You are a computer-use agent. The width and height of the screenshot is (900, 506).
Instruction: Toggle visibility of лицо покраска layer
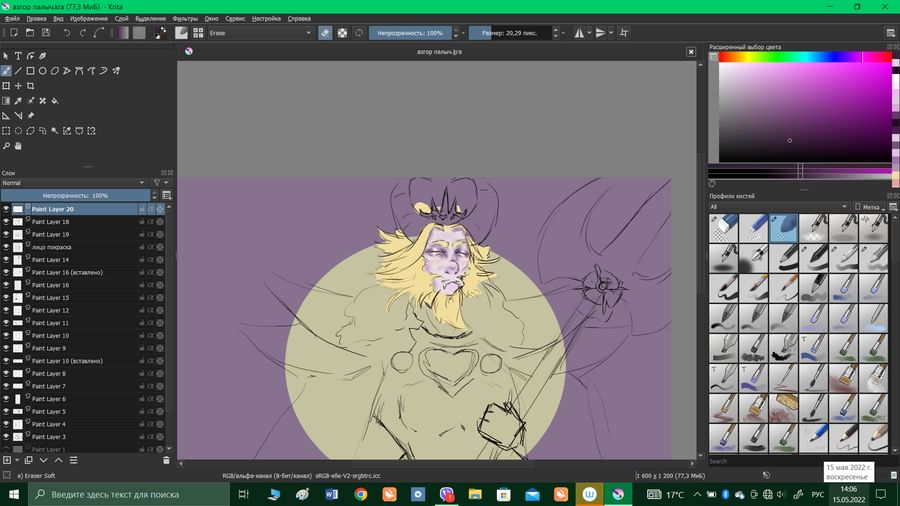click(6, 247)
